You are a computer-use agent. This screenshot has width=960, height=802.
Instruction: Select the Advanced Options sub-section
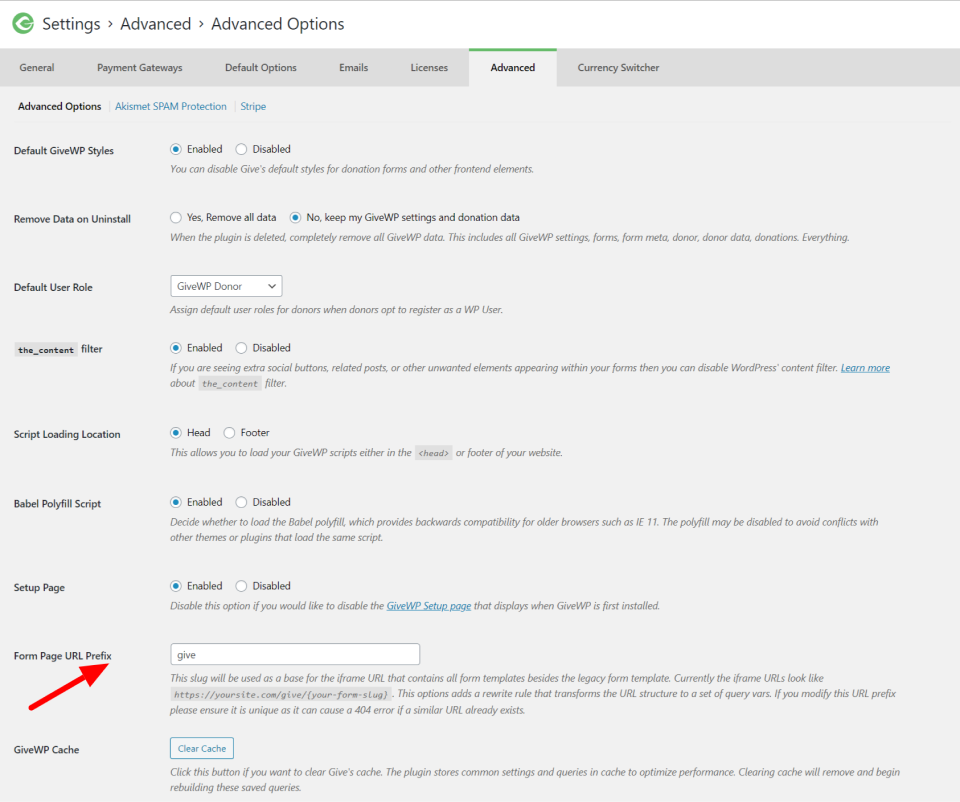pyautogui.click(x=59, y=107)
